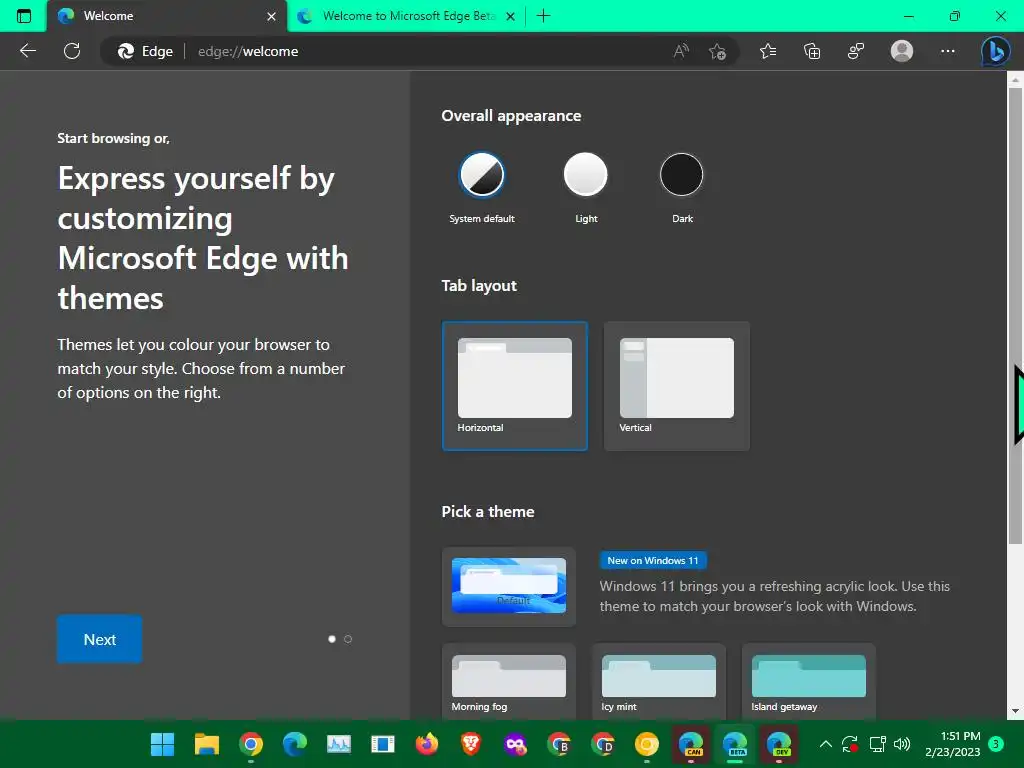Select System default appearance
1024x768 pixels.
tap(482, 175)
